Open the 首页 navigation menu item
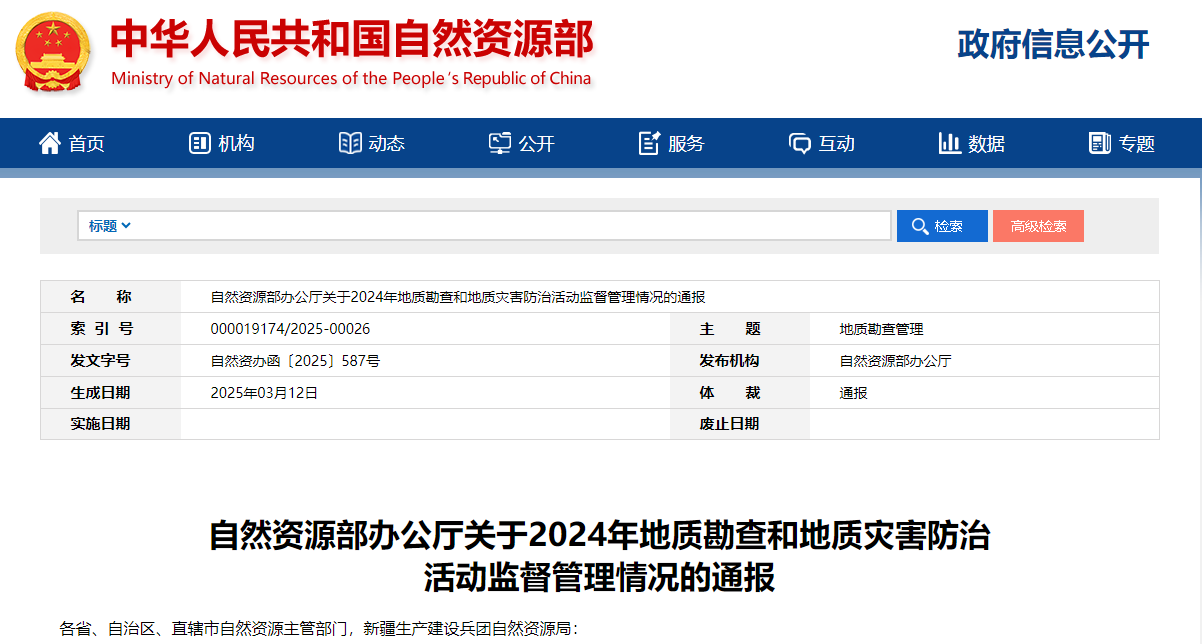 72,143
